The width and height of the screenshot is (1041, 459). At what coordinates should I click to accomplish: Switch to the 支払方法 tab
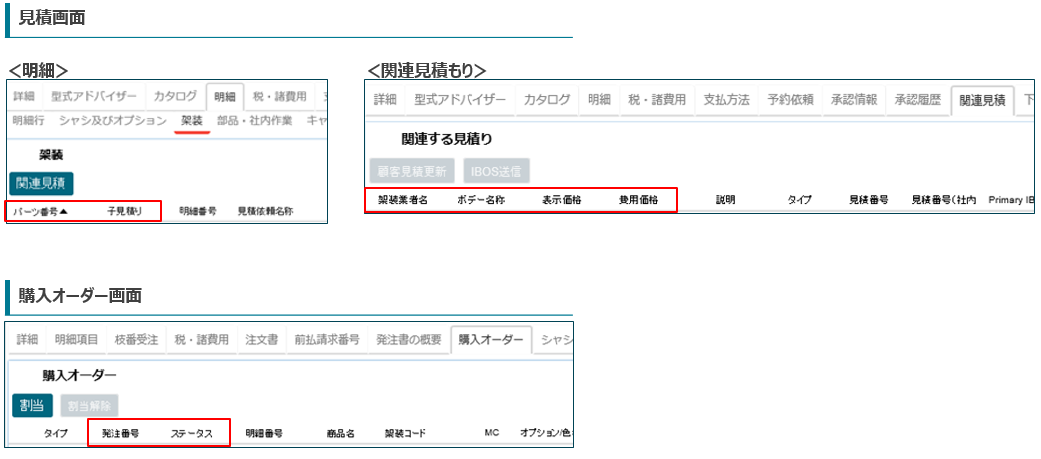click(x=726, y=99)
